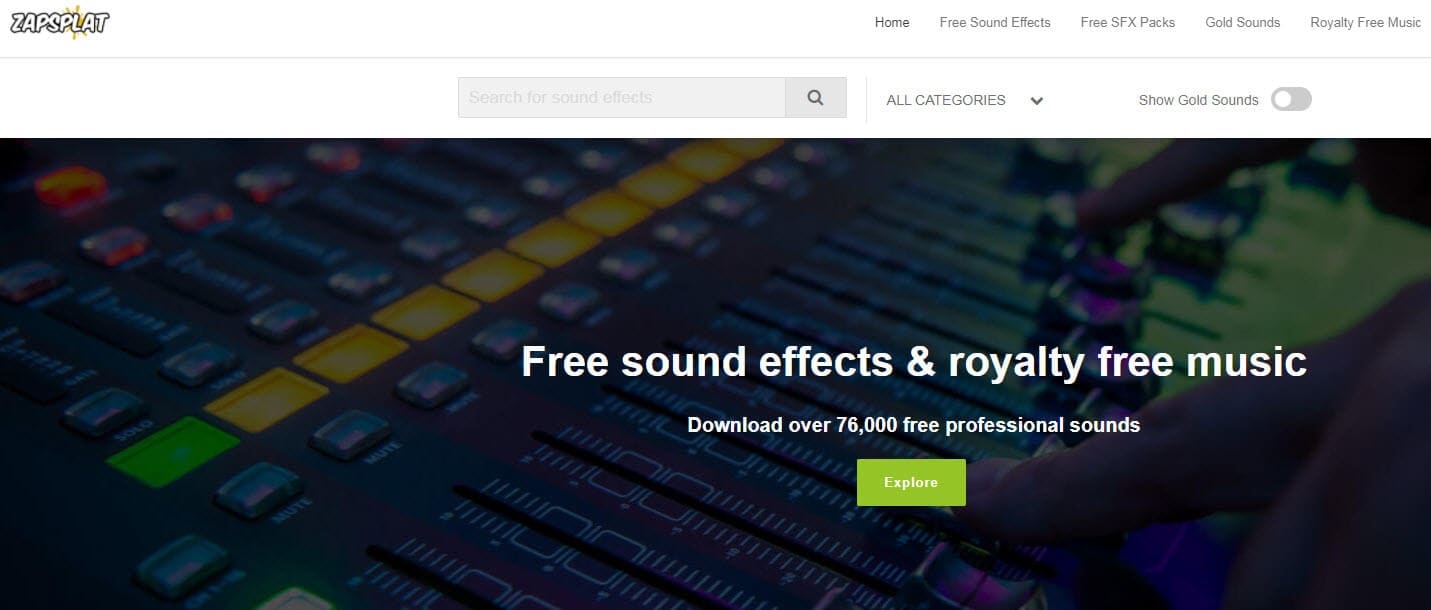This screenshot has height=610, width=1431.
Task: Open the Free Sound Effects menu
Action: click(x=995, y=22)
